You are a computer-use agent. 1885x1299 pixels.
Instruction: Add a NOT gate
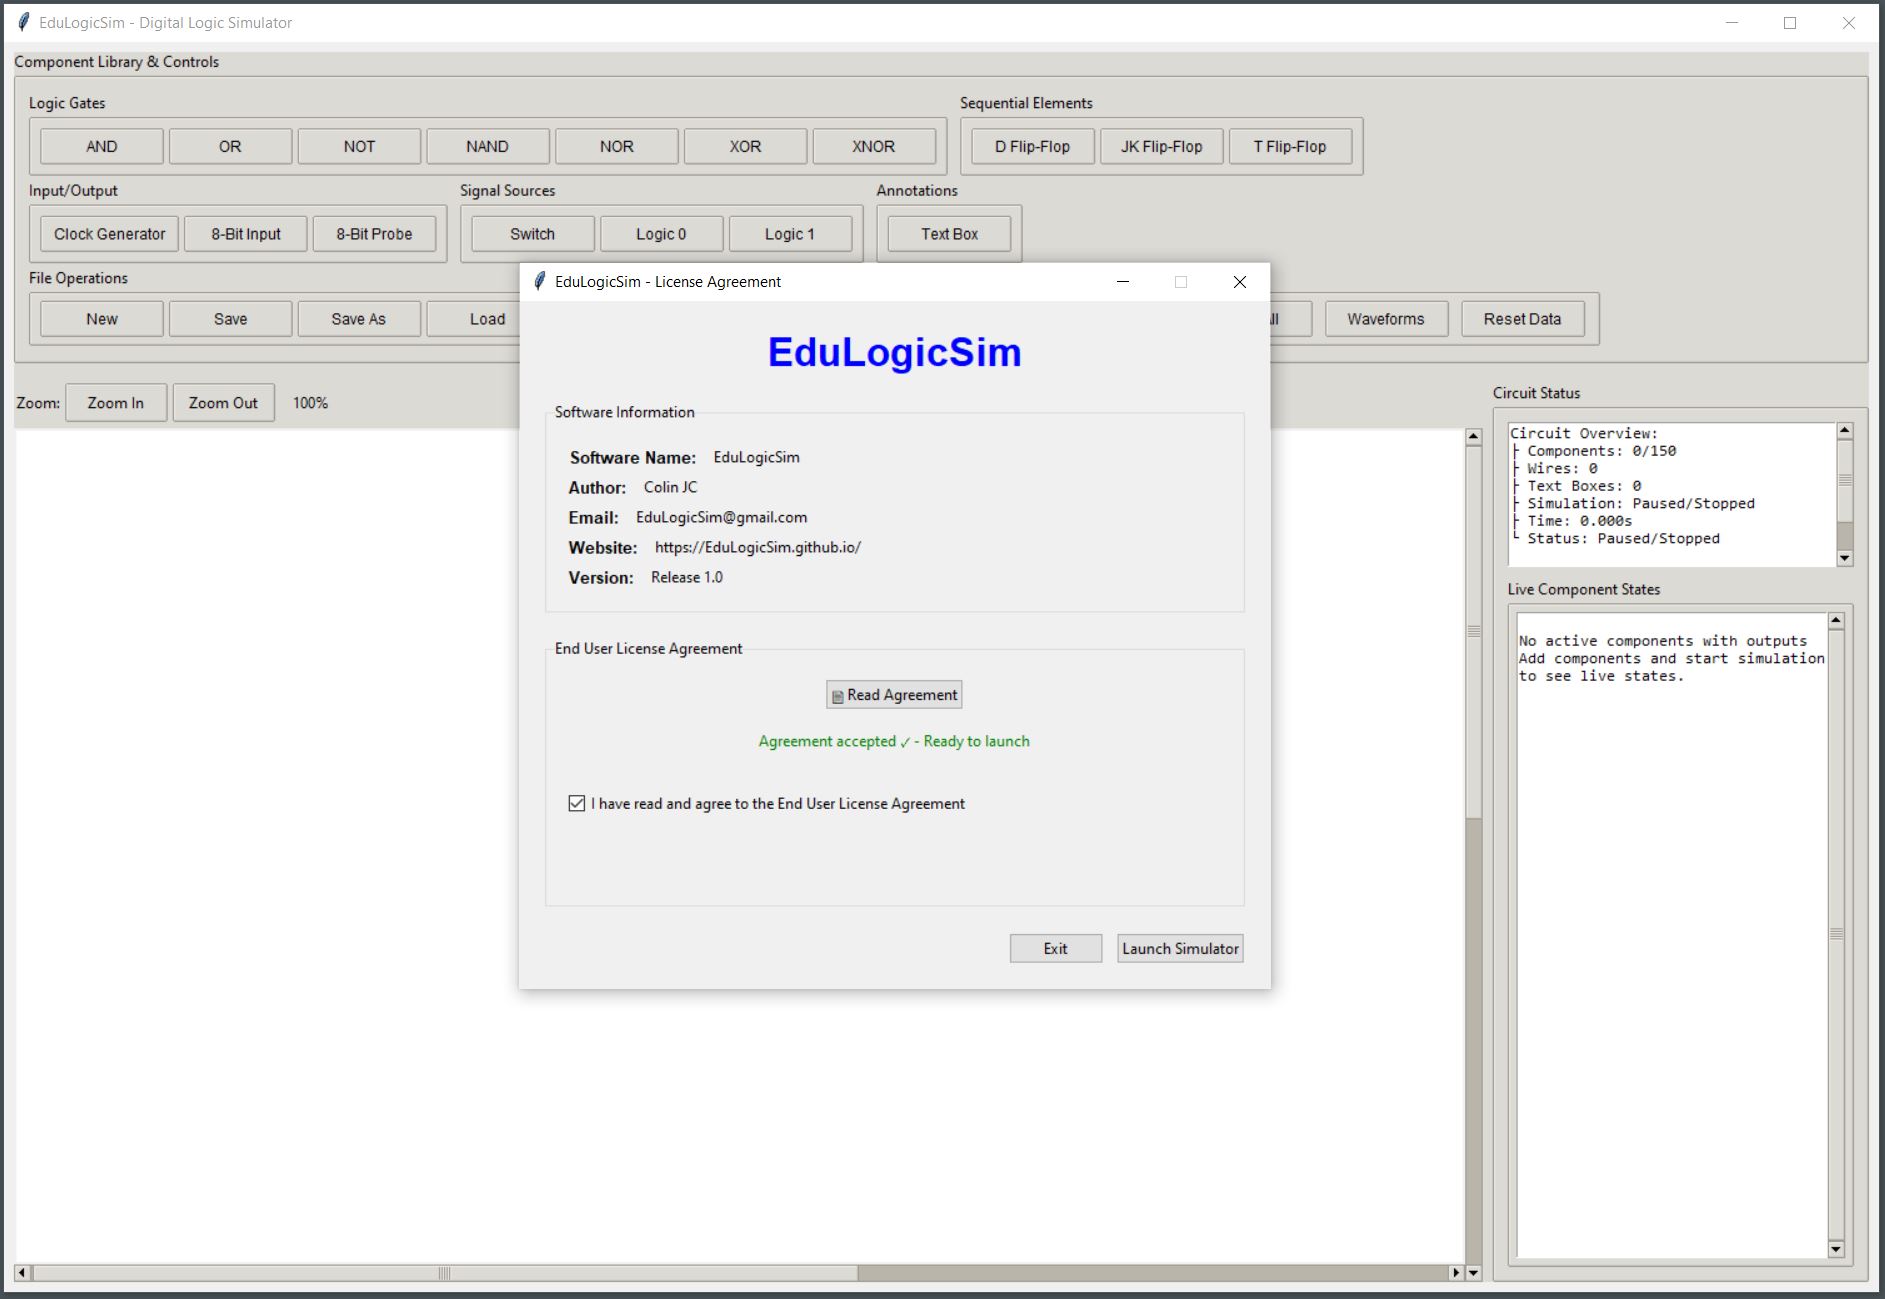[359, 146]
